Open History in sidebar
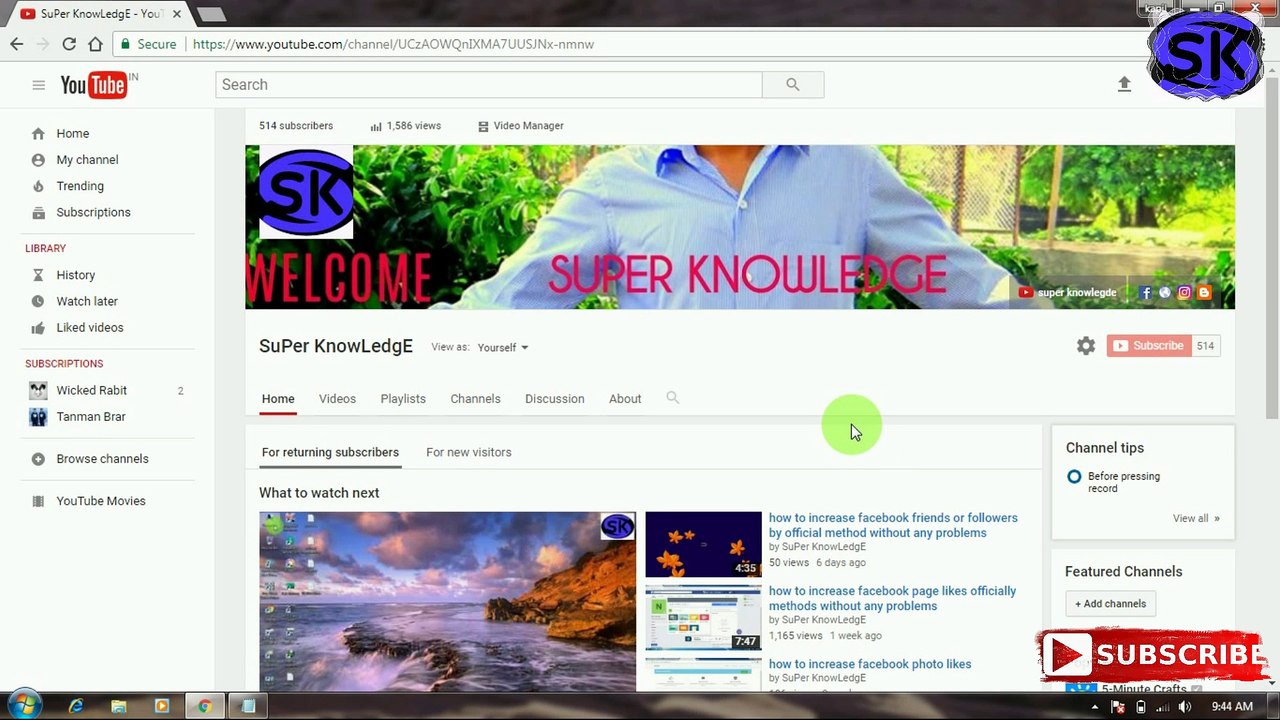The image size is (1280, 720). [75, 275]
